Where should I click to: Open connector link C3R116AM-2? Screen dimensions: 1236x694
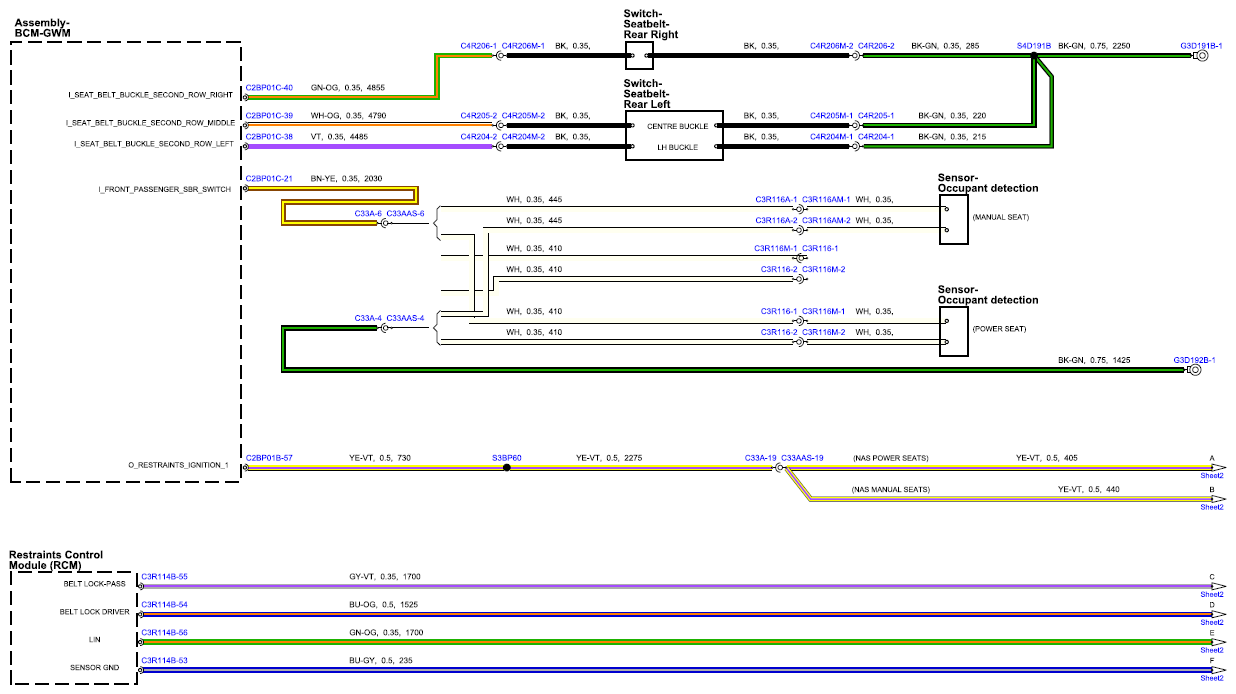click(826, 220)
